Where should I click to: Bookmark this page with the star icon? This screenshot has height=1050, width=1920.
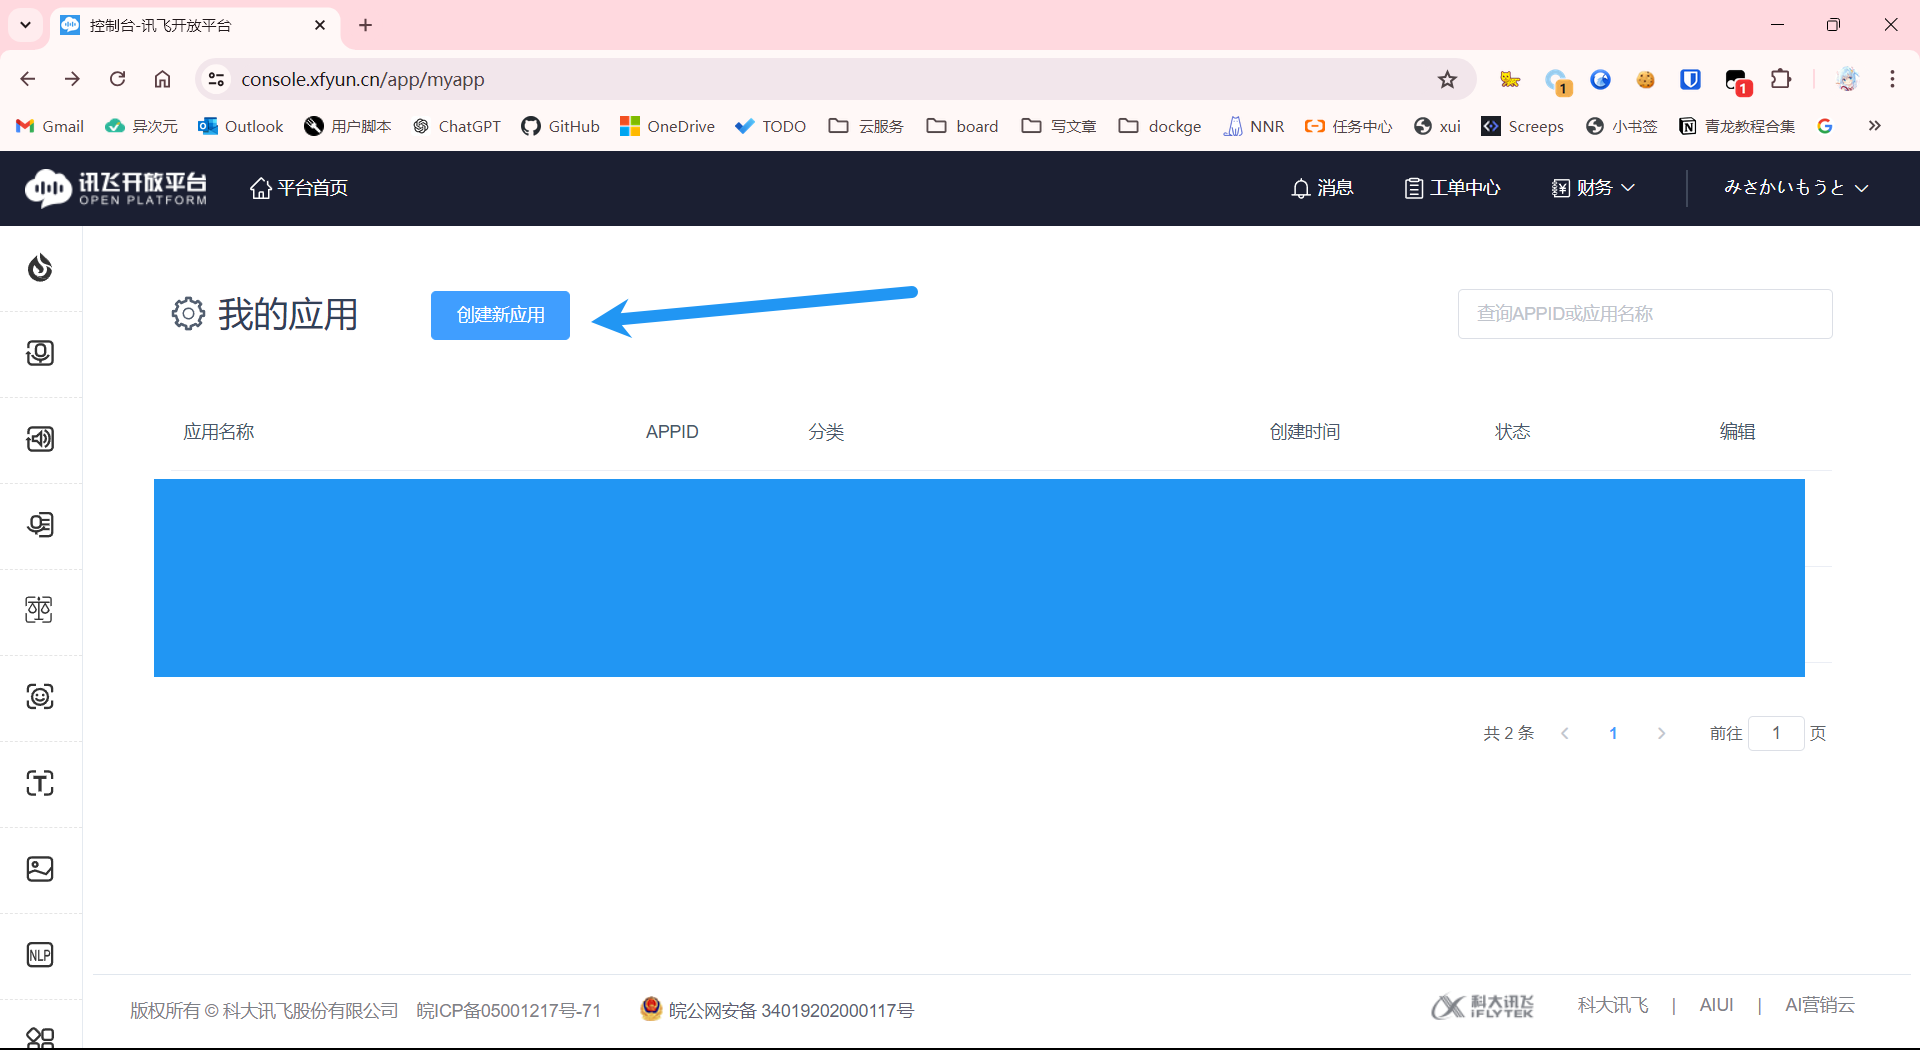(x=1447, y=79)
